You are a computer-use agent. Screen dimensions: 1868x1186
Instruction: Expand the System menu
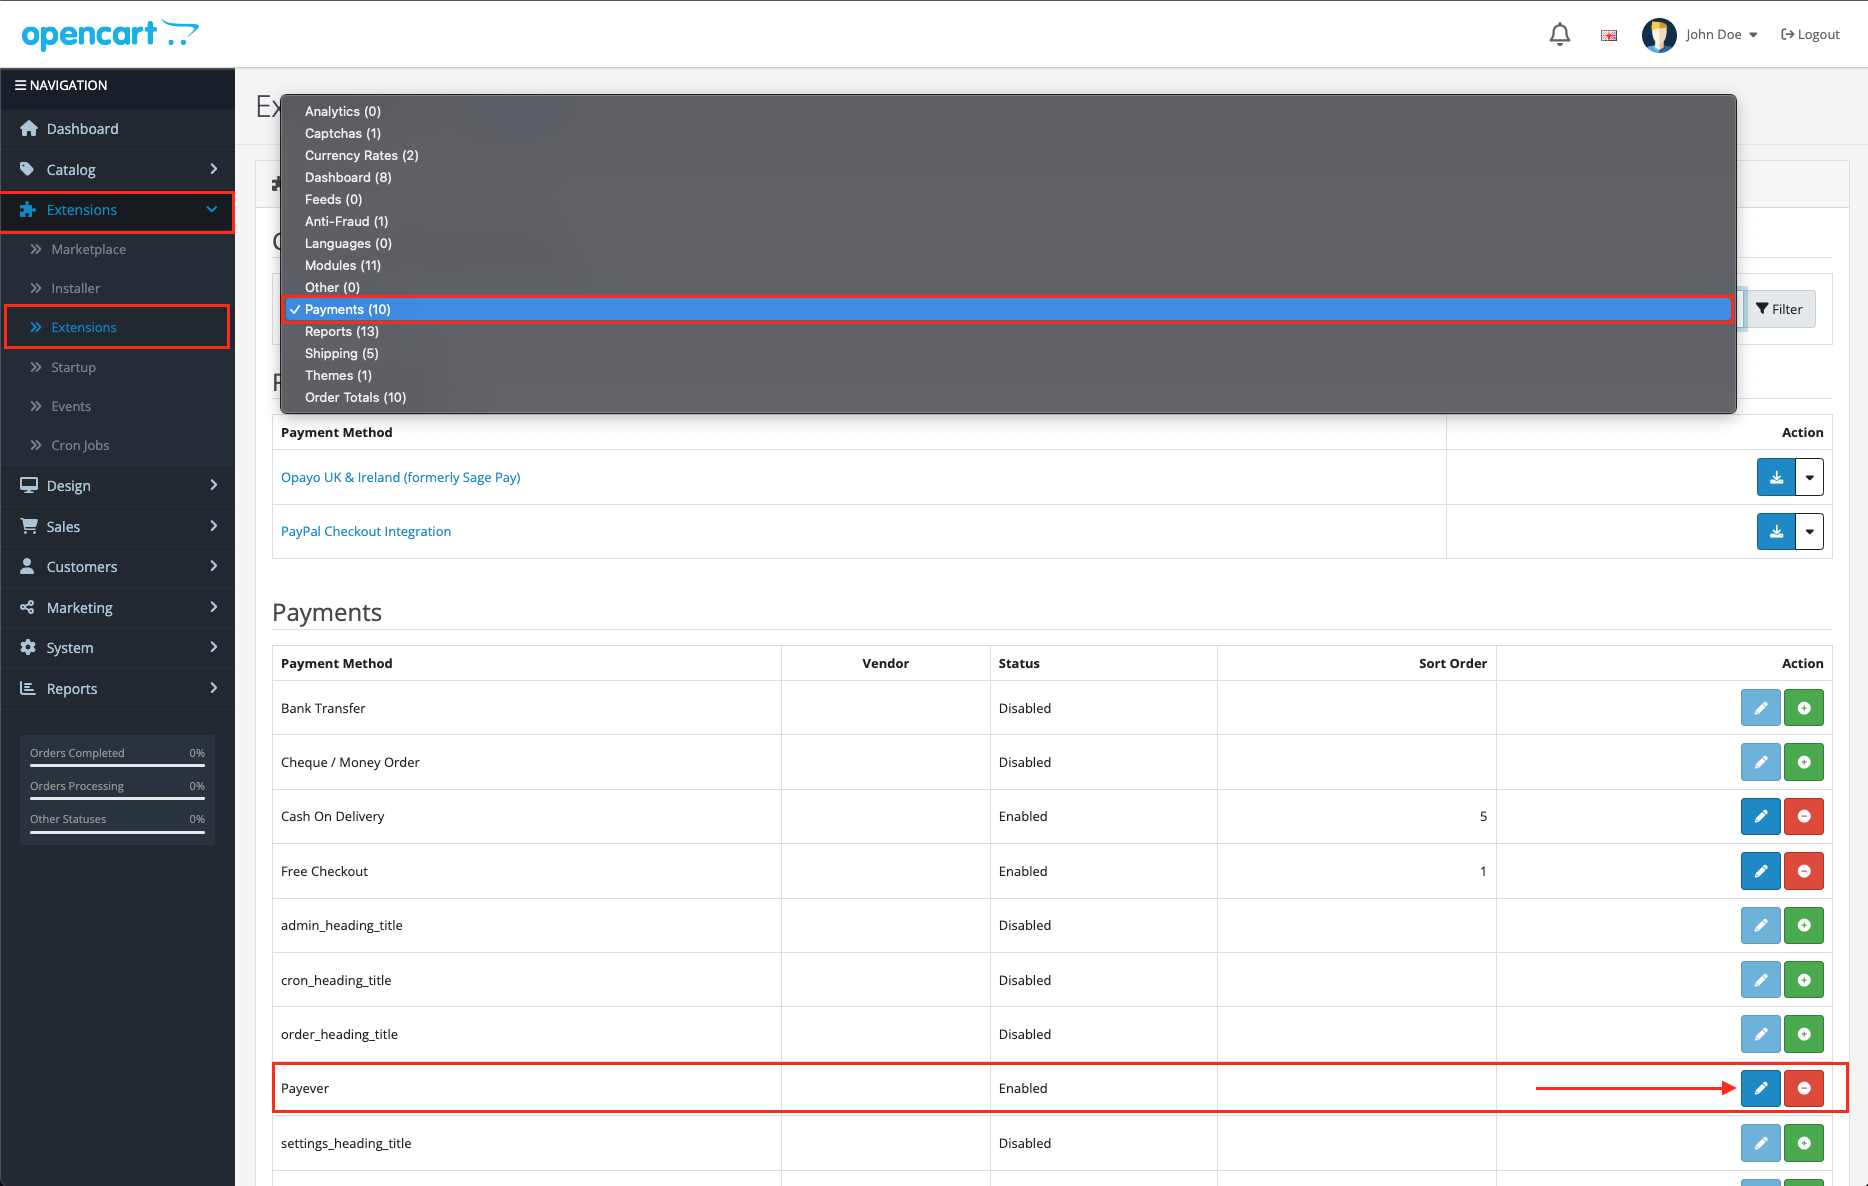coord(117,648)
